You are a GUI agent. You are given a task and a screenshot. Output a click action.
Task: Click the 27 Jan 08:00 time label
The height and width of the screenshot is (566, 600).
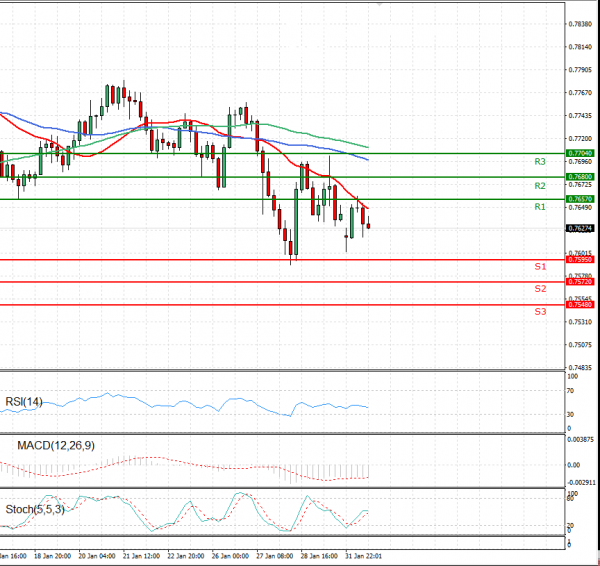pyautogui.click(x=274, y=556)
